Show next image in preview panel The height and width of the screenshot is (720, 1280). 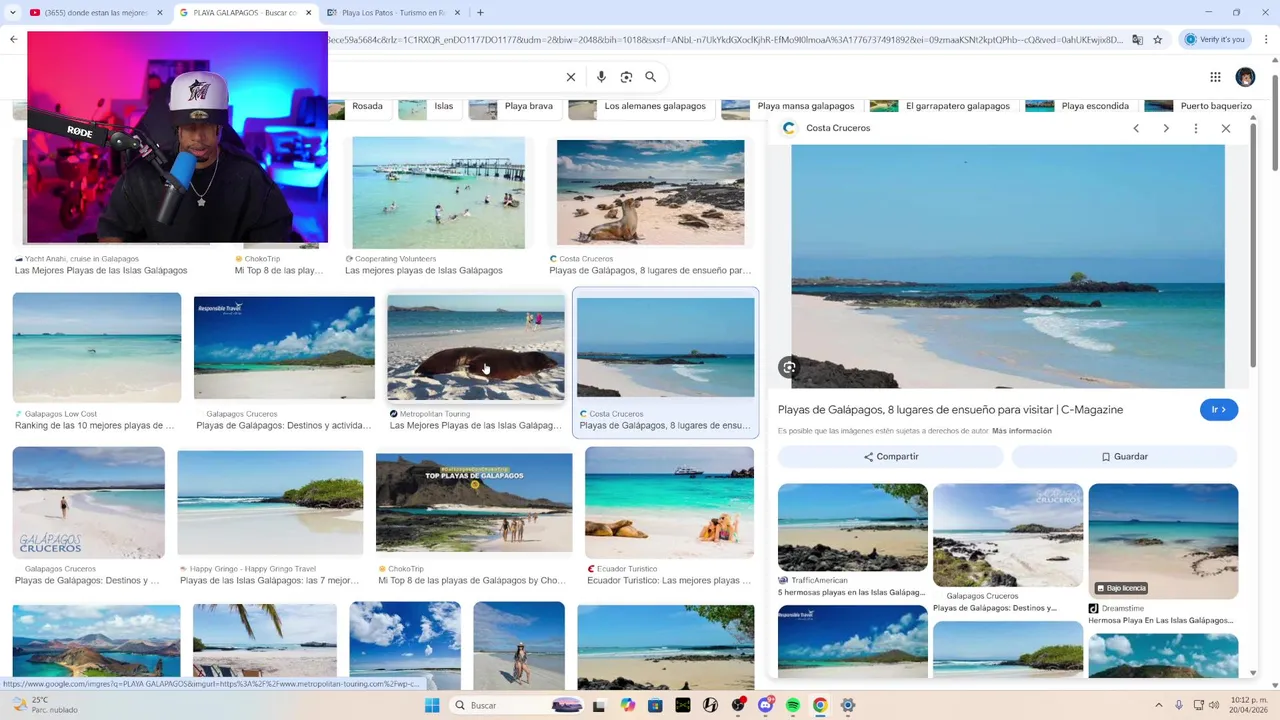(x=1166, y=128)
